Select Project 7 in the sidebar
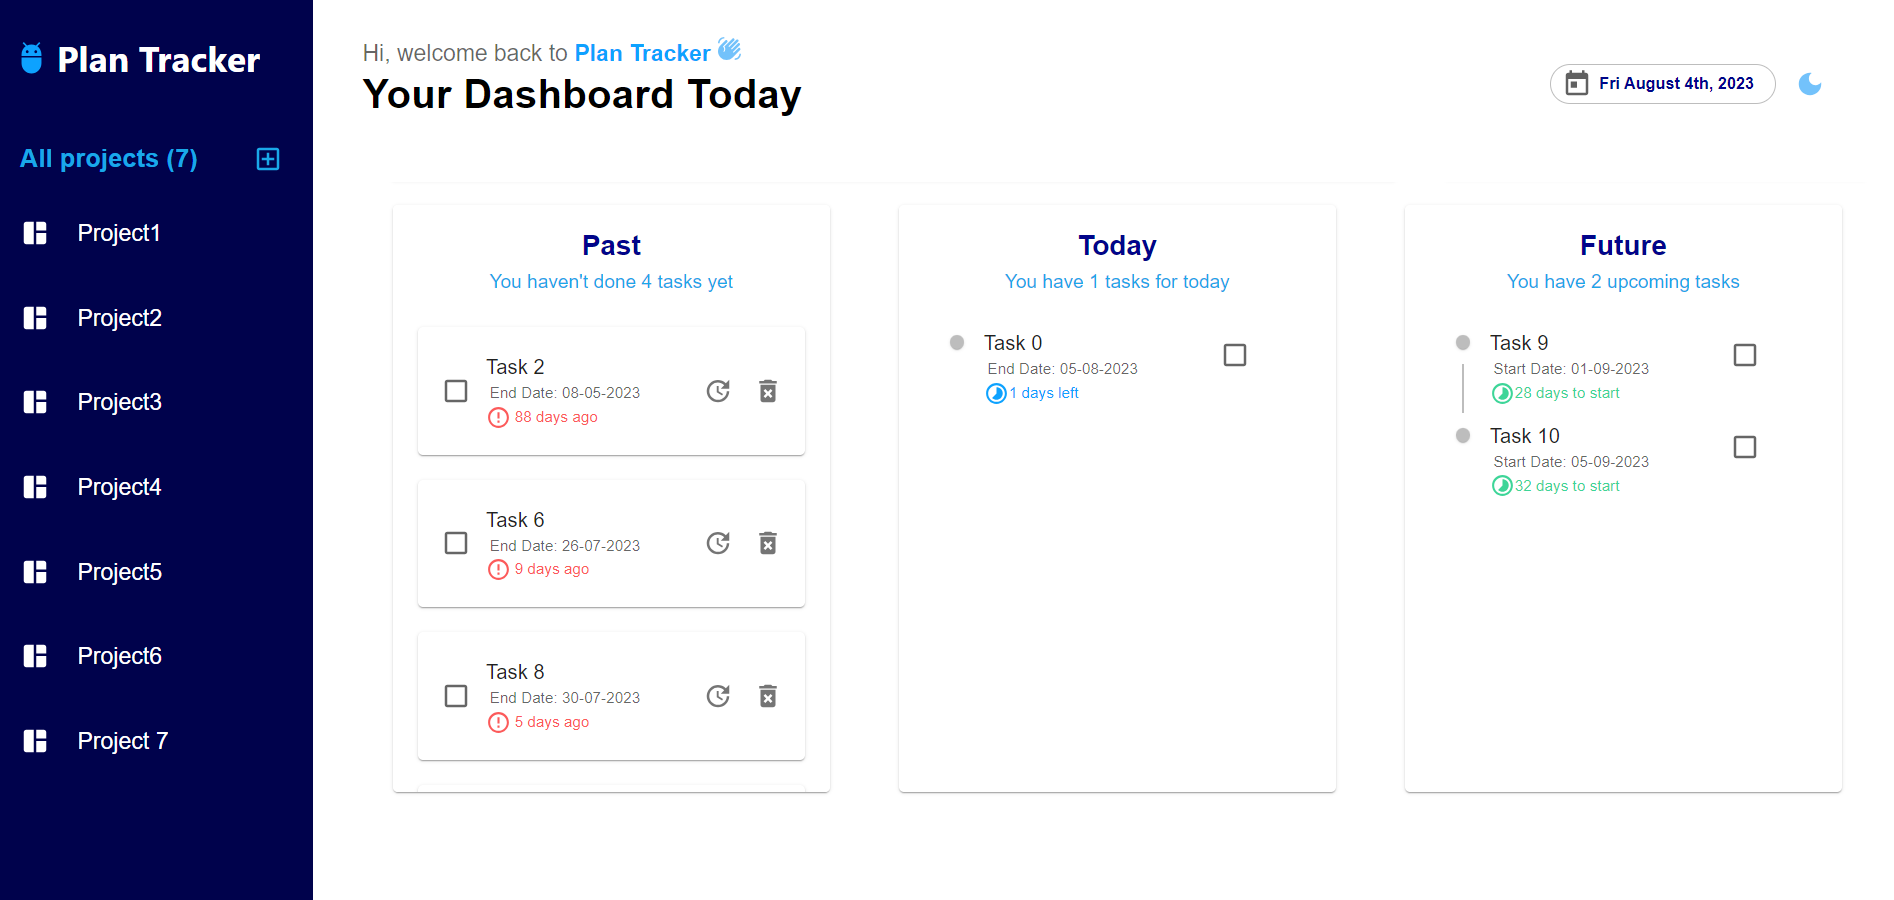1894x900 pixels. (x=121, y=741)
